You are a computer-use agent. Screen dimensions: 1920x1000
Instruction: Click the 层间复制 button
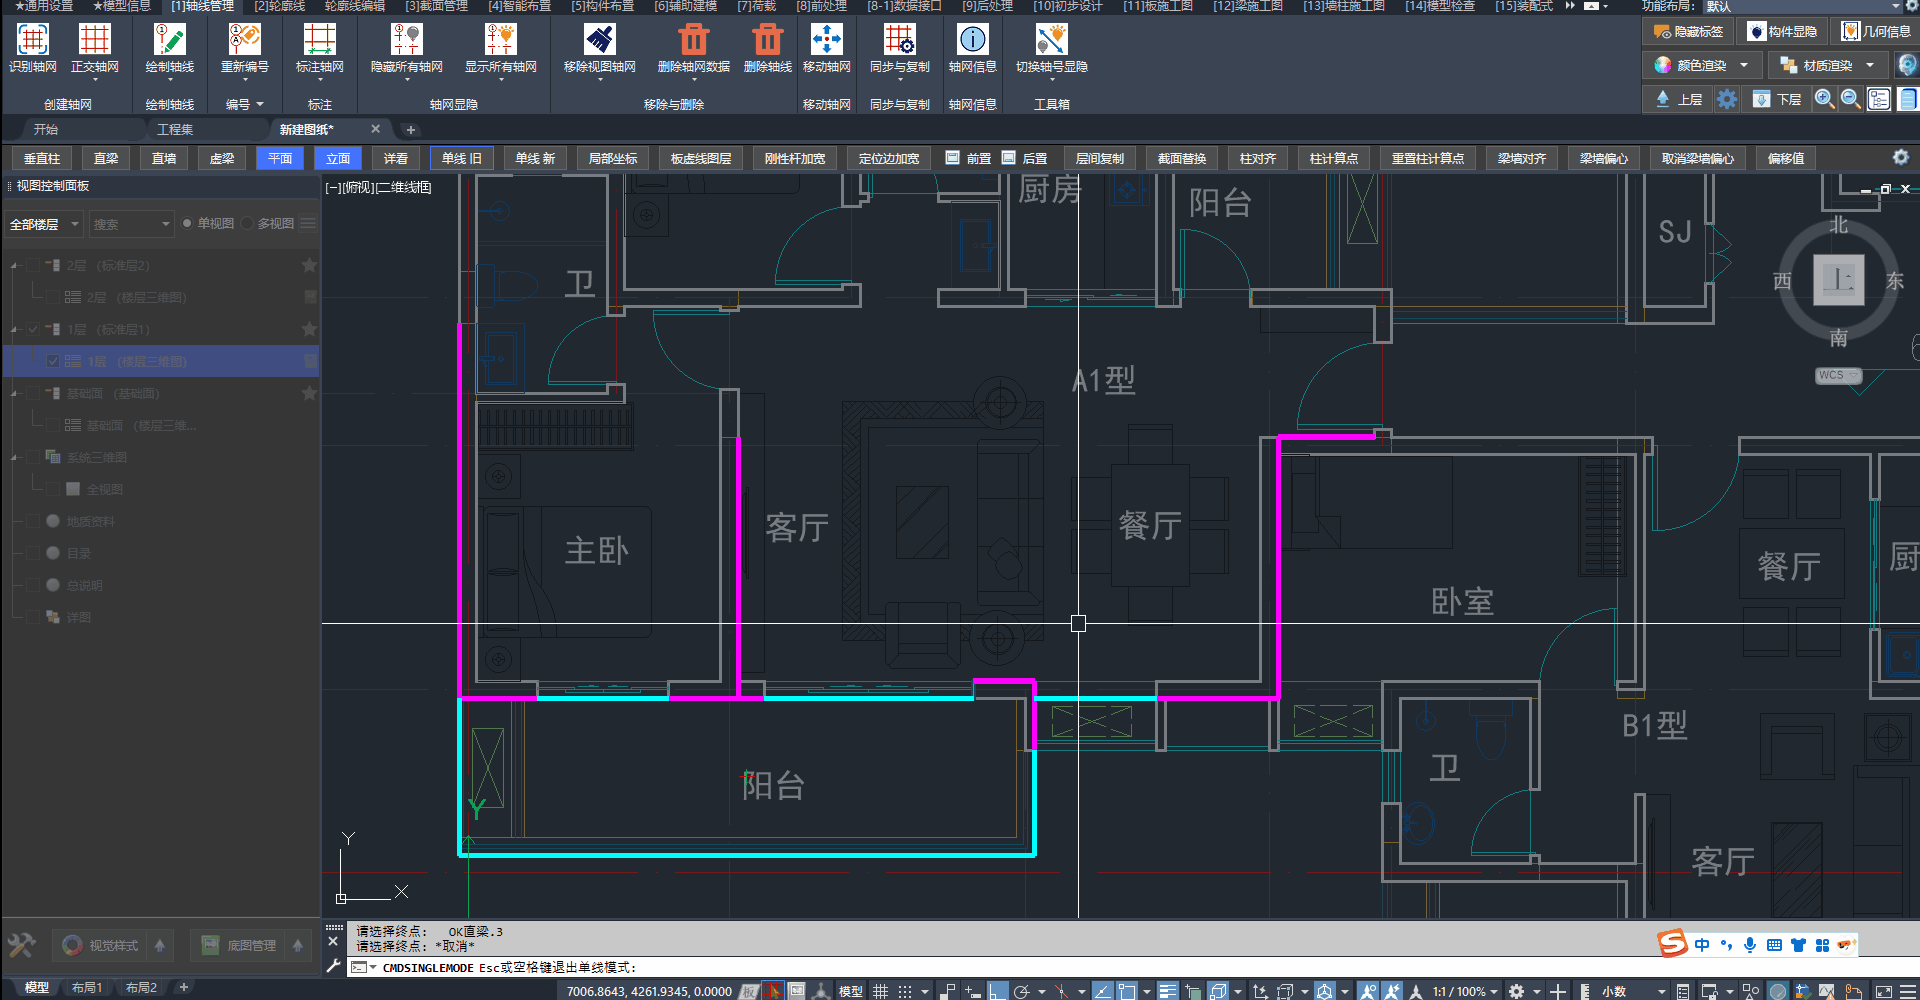[1099, 159]
